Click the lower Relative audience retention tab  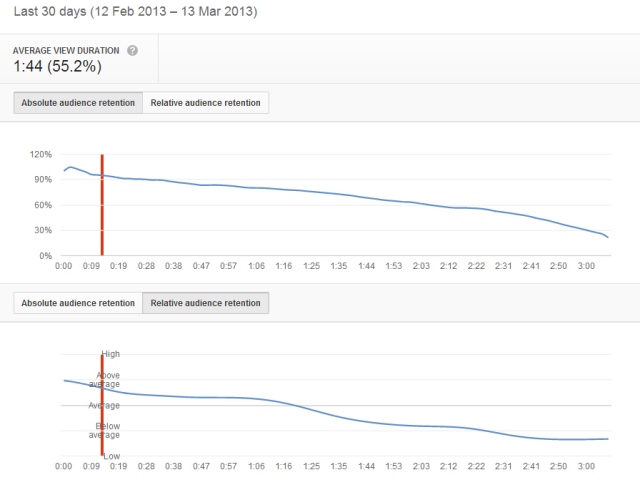[206, 302]
